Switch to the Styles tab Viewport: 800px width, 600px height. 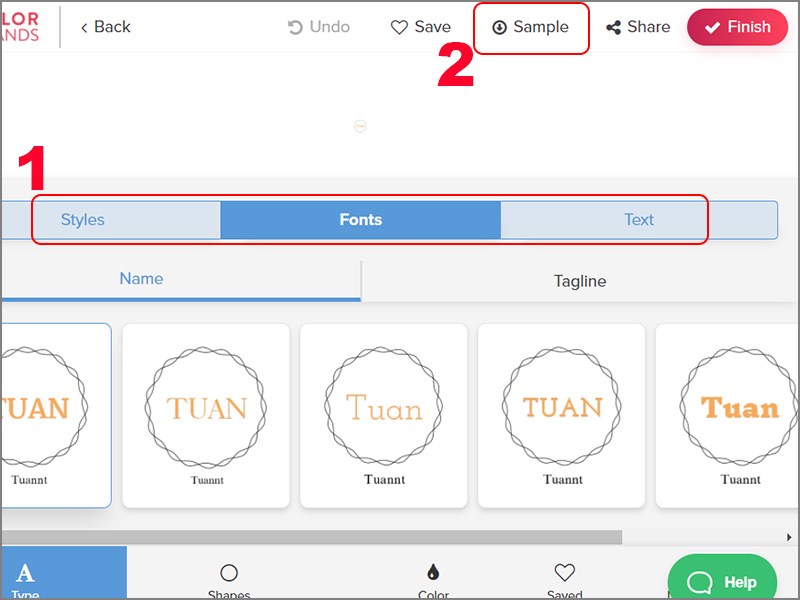click(x=83, y=219)
